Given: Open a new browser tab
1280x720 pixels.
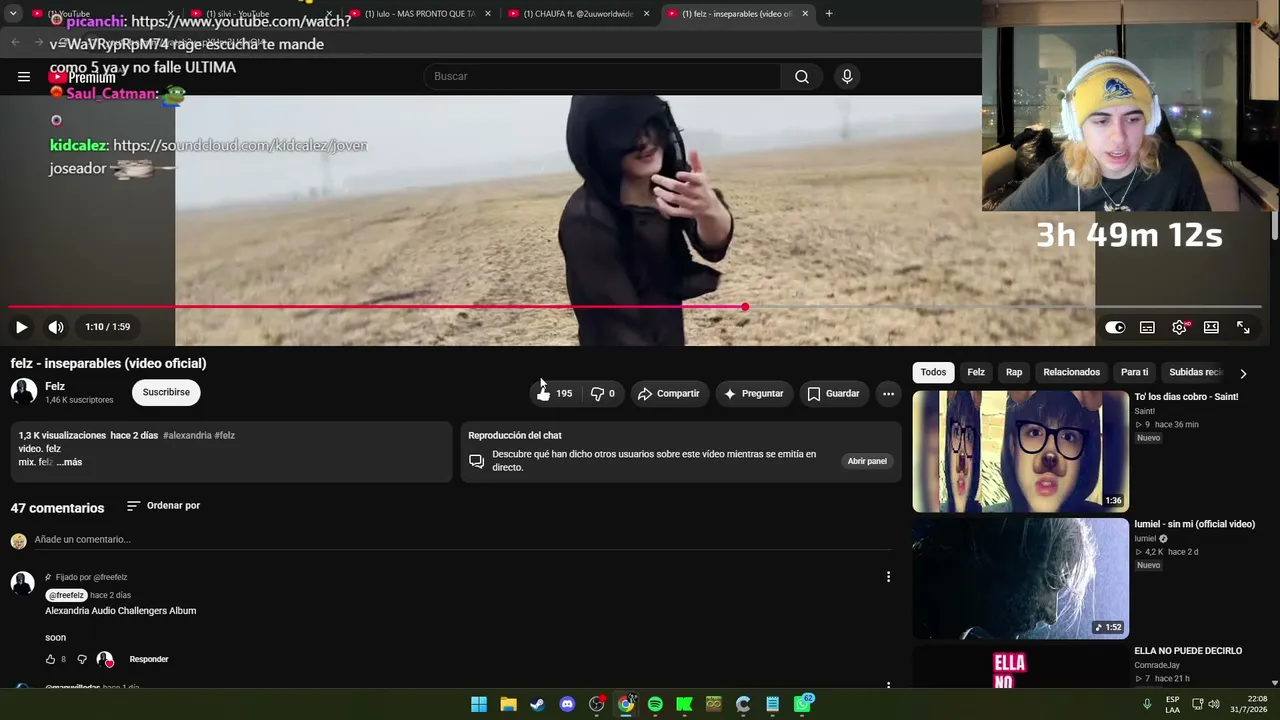Looking at the screenshot, I should coord(829,14).
